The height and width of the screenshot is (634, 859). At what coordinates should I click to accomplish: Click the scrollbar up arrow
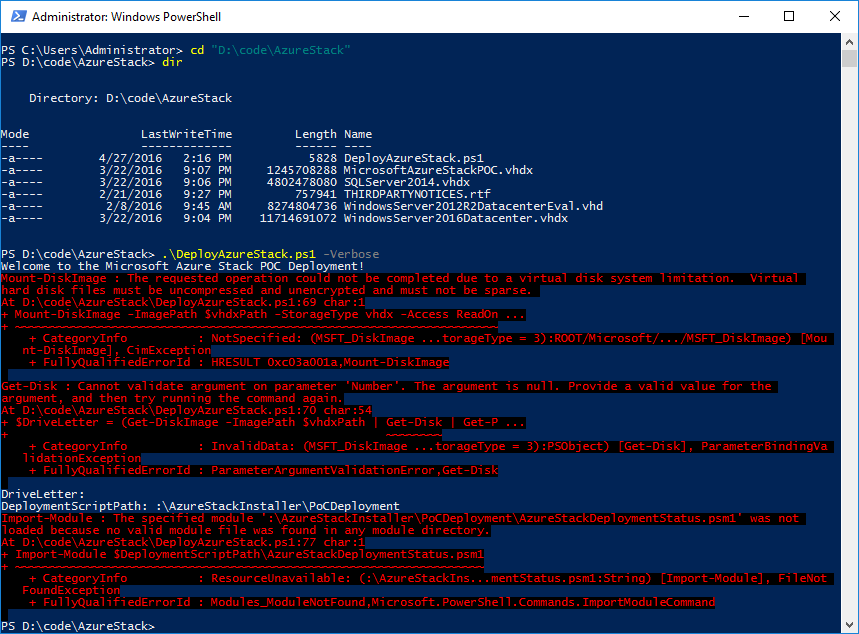click(849, 40)
